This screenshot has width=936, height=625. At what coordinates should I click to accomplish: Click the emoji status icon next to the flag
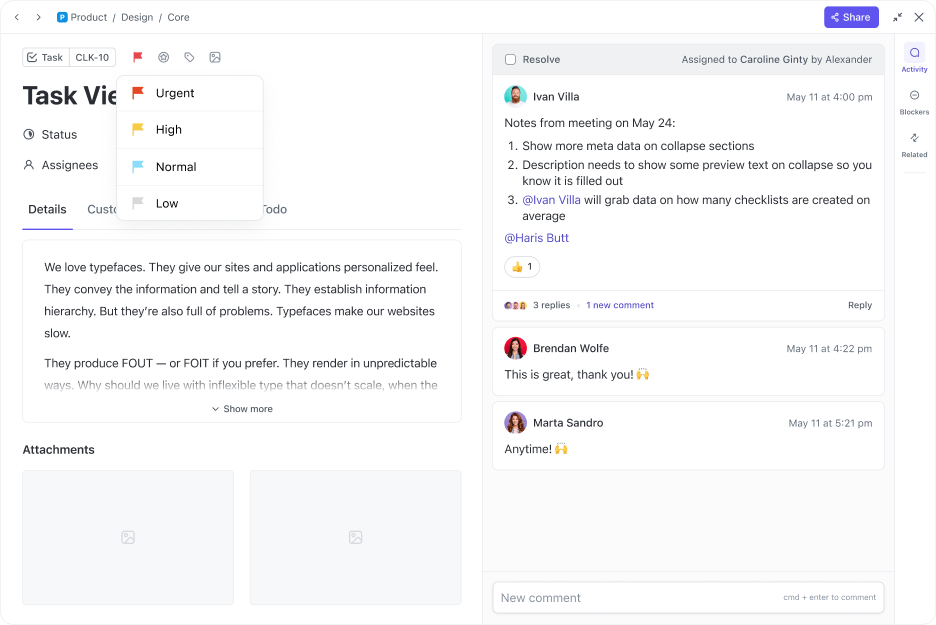[163, 57]
